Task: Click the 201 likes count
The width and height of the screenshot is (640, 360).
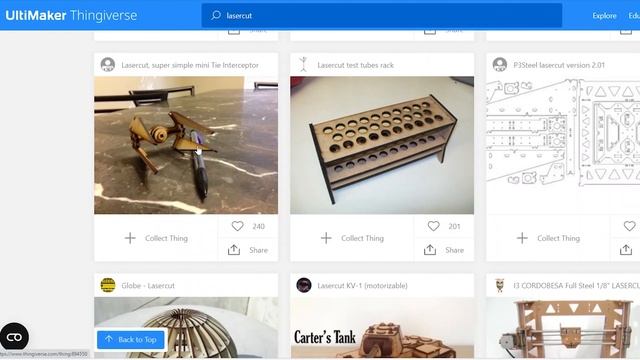Action: 454,226
